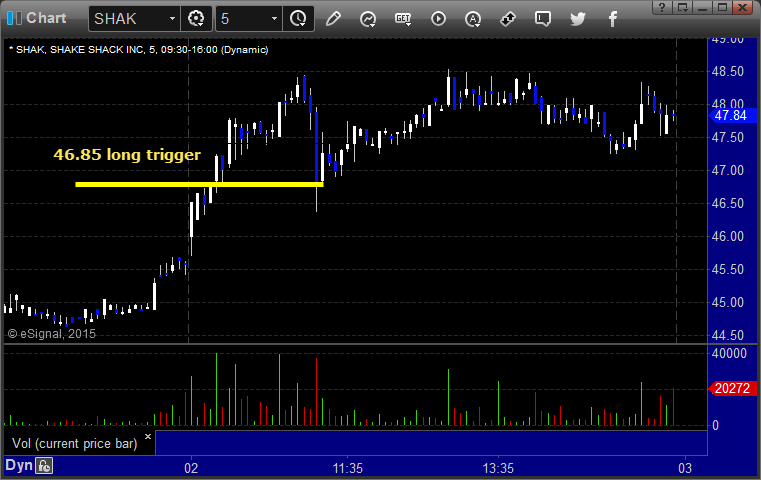This screenshot has width=761, height=480.
Task: Click the 46.85 long trigger text annotation
Action: (127, 155)
